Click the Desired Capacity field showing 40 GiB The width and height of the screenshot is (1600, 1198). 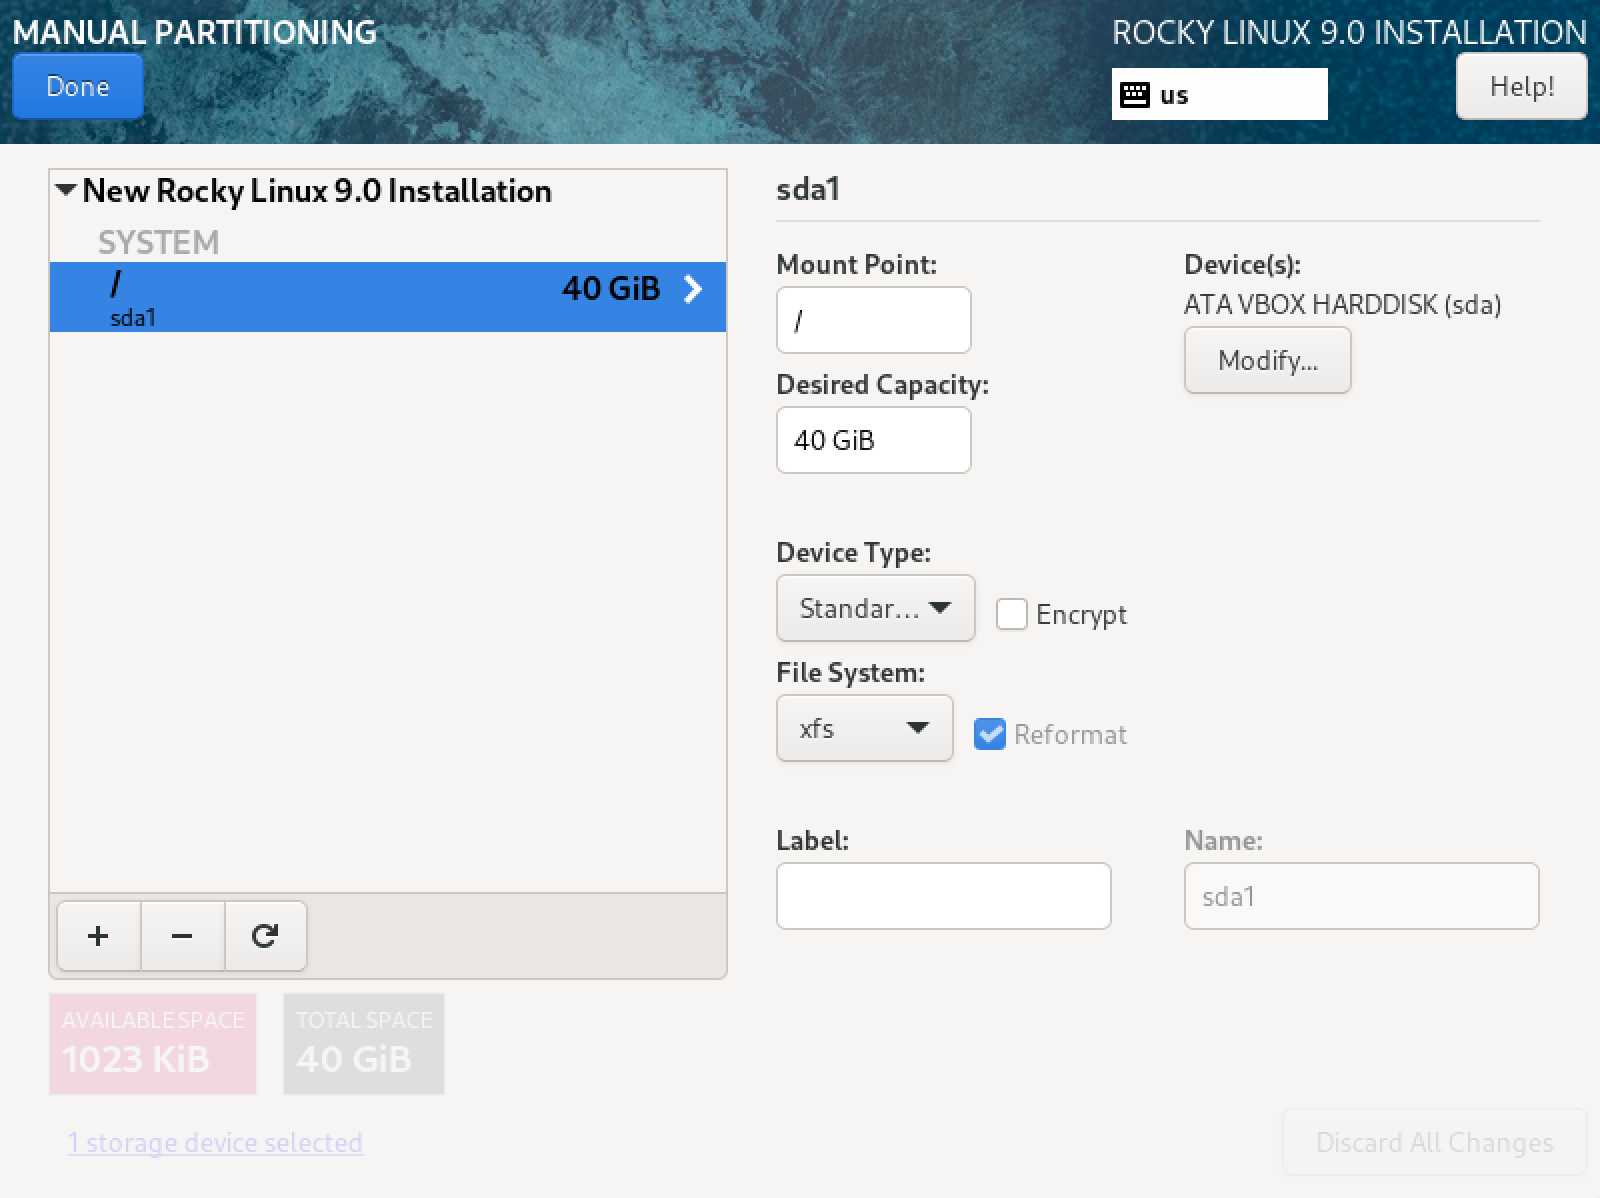(873, 440)
